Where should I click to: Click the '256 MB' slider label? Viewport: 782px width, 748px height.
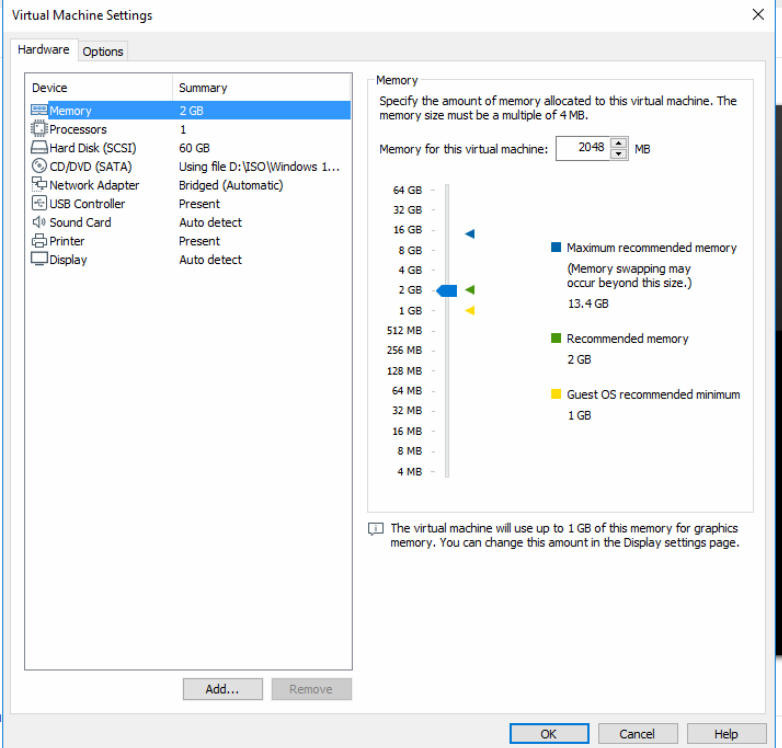point(404,351)
